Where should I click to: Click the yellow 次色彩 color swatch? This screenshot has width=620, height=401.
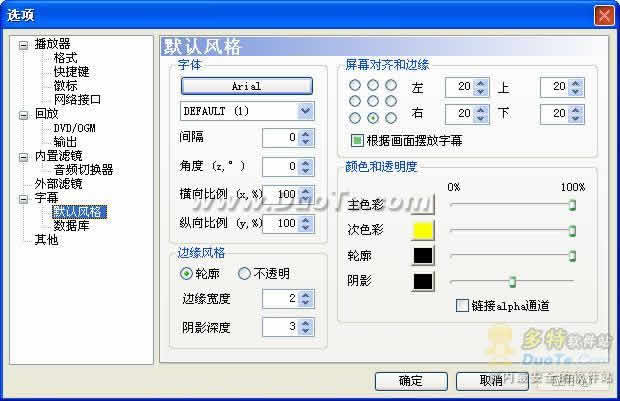point(423,231)
